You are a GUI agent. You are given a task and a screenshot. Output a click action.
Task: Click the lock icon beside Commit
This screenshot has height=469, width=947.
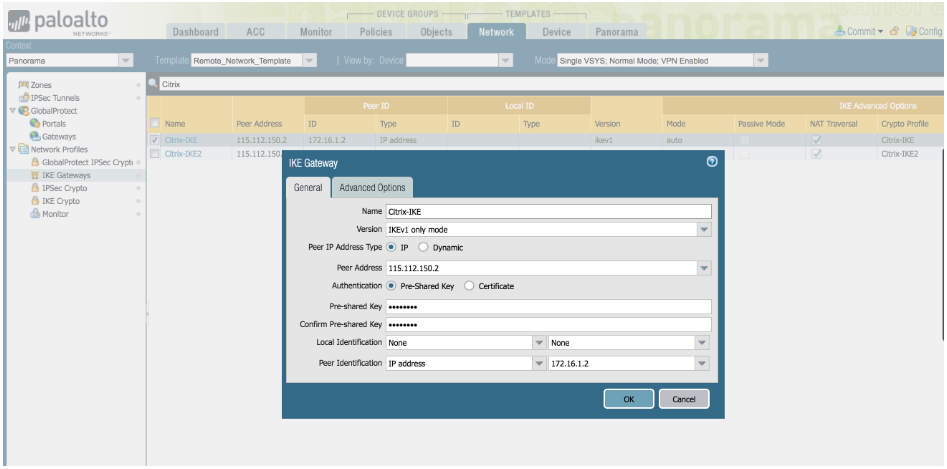pos(895,31)
